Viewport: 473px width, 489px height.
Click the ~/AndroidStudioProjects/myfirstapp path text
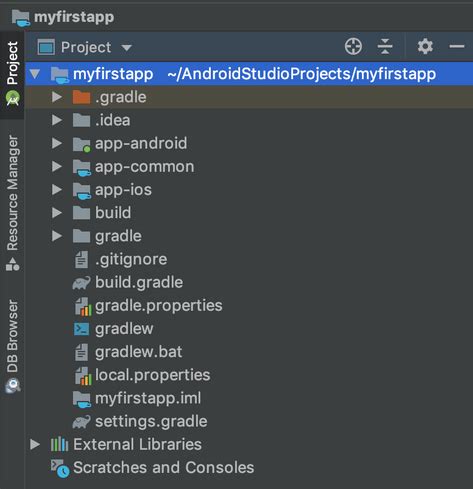point(301,74)
